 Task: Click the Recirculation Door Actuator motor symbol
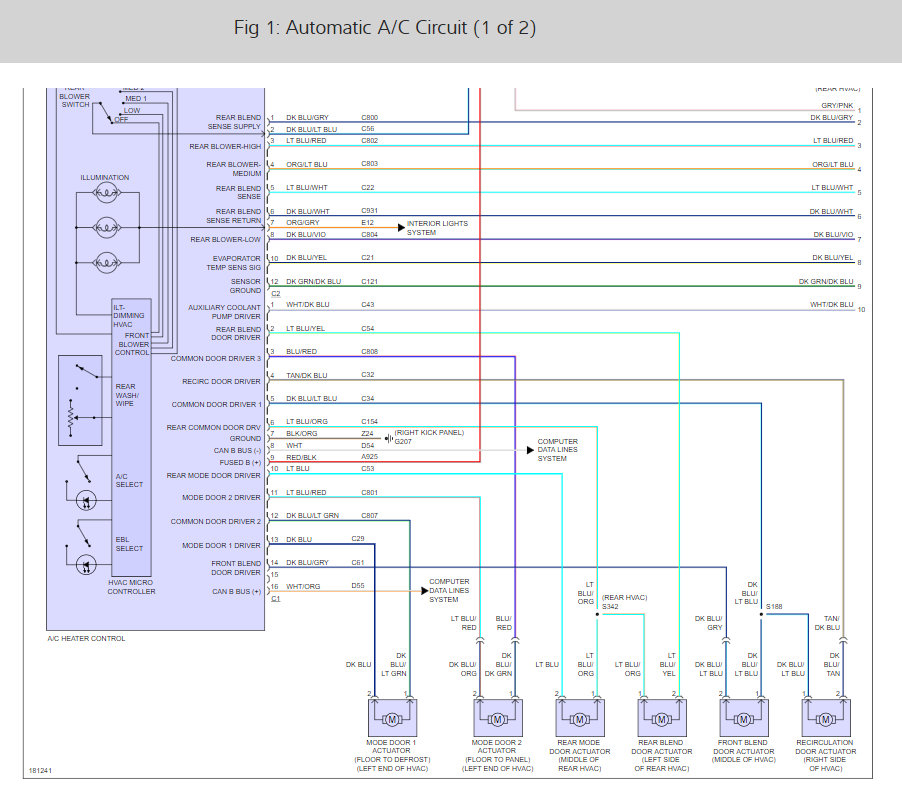[826, 718]
